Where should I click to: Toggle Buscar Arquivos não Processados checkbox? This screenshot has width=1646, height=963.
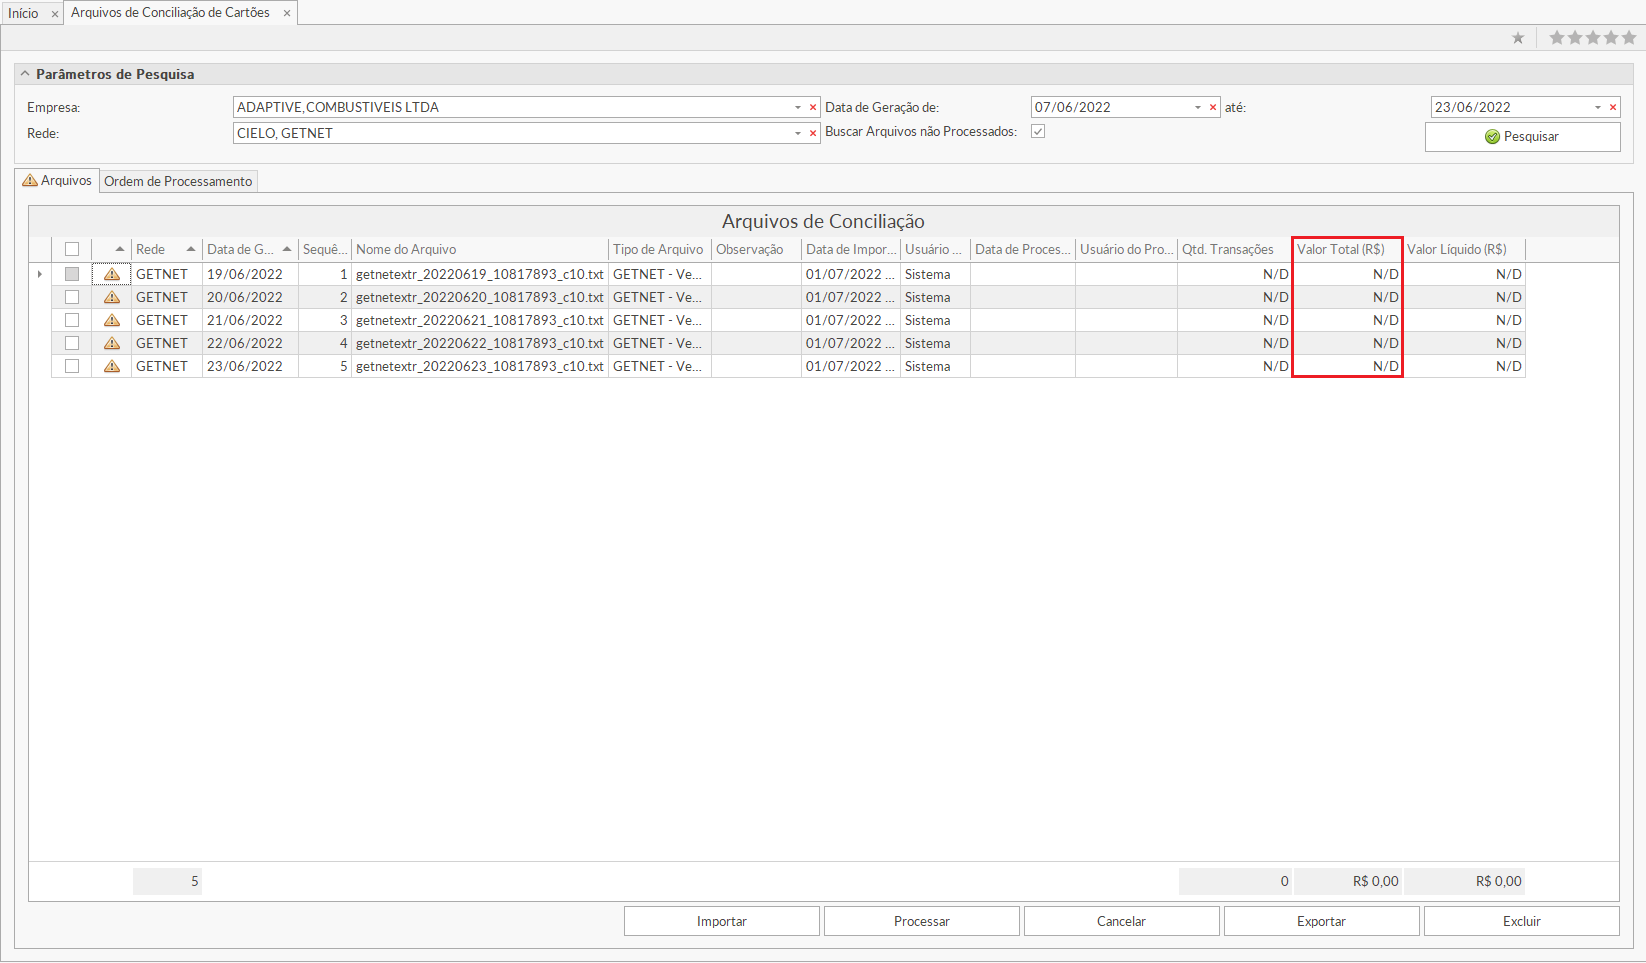(x=1038, y=131)
